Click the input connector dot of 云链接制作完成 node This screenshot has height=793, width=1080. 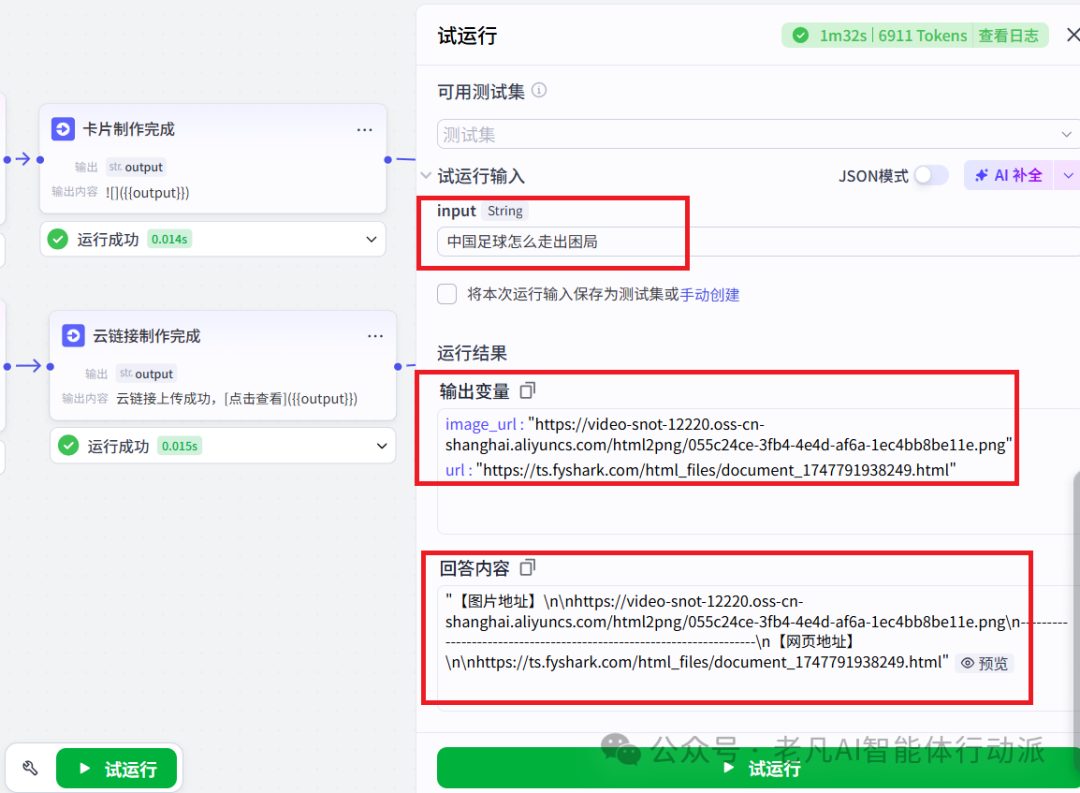(x=50, y=367)
